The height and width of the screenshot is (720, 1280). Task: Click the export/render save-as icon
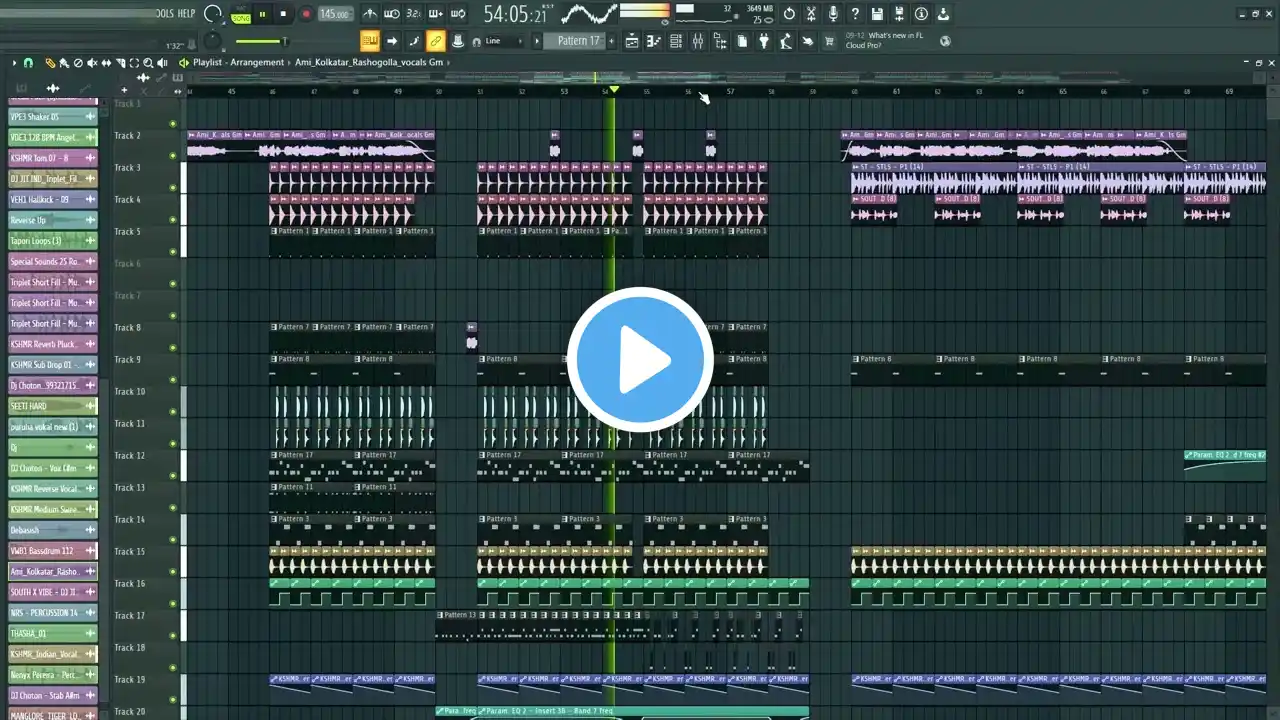click(x=899, y=14)
